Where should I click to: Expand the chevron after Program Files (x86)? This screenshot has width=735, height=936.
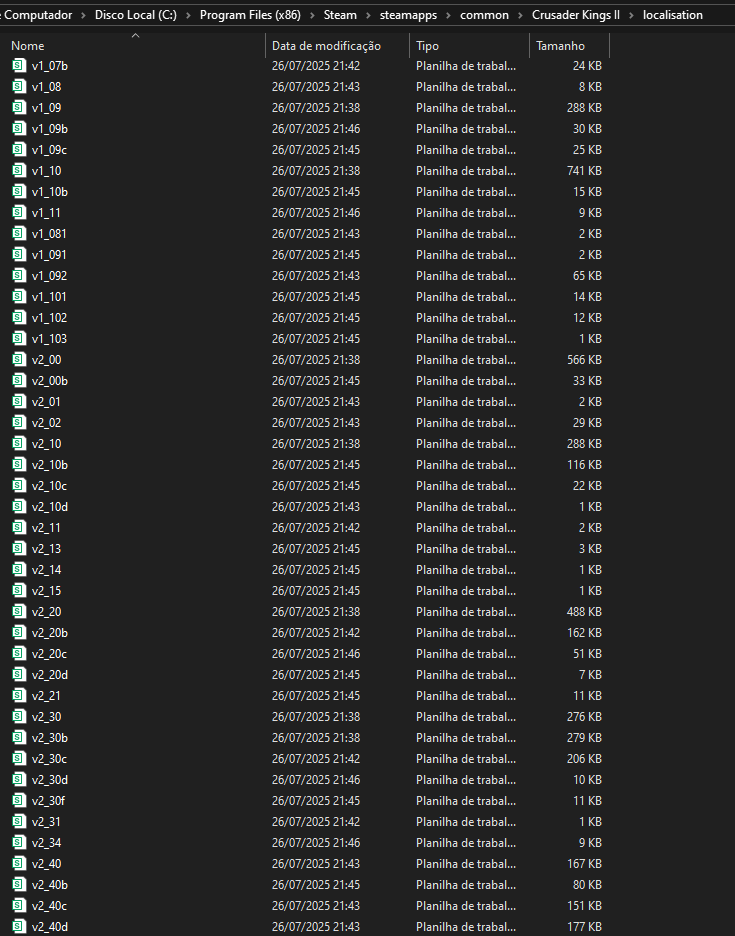tap(312, 15)
